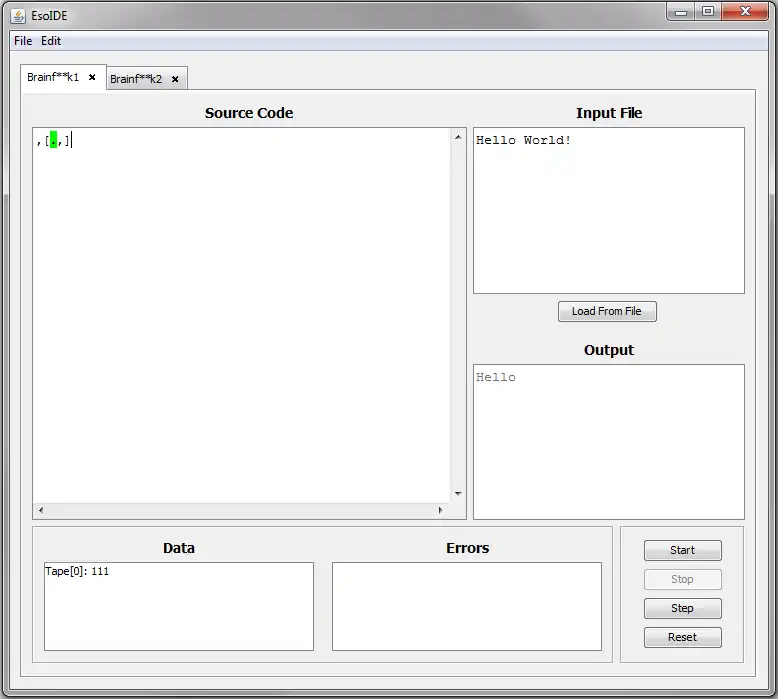Viewport: 778px width, 699px height.
Task: Click source code scroll left arrow
Action: (x=41, y=510)
